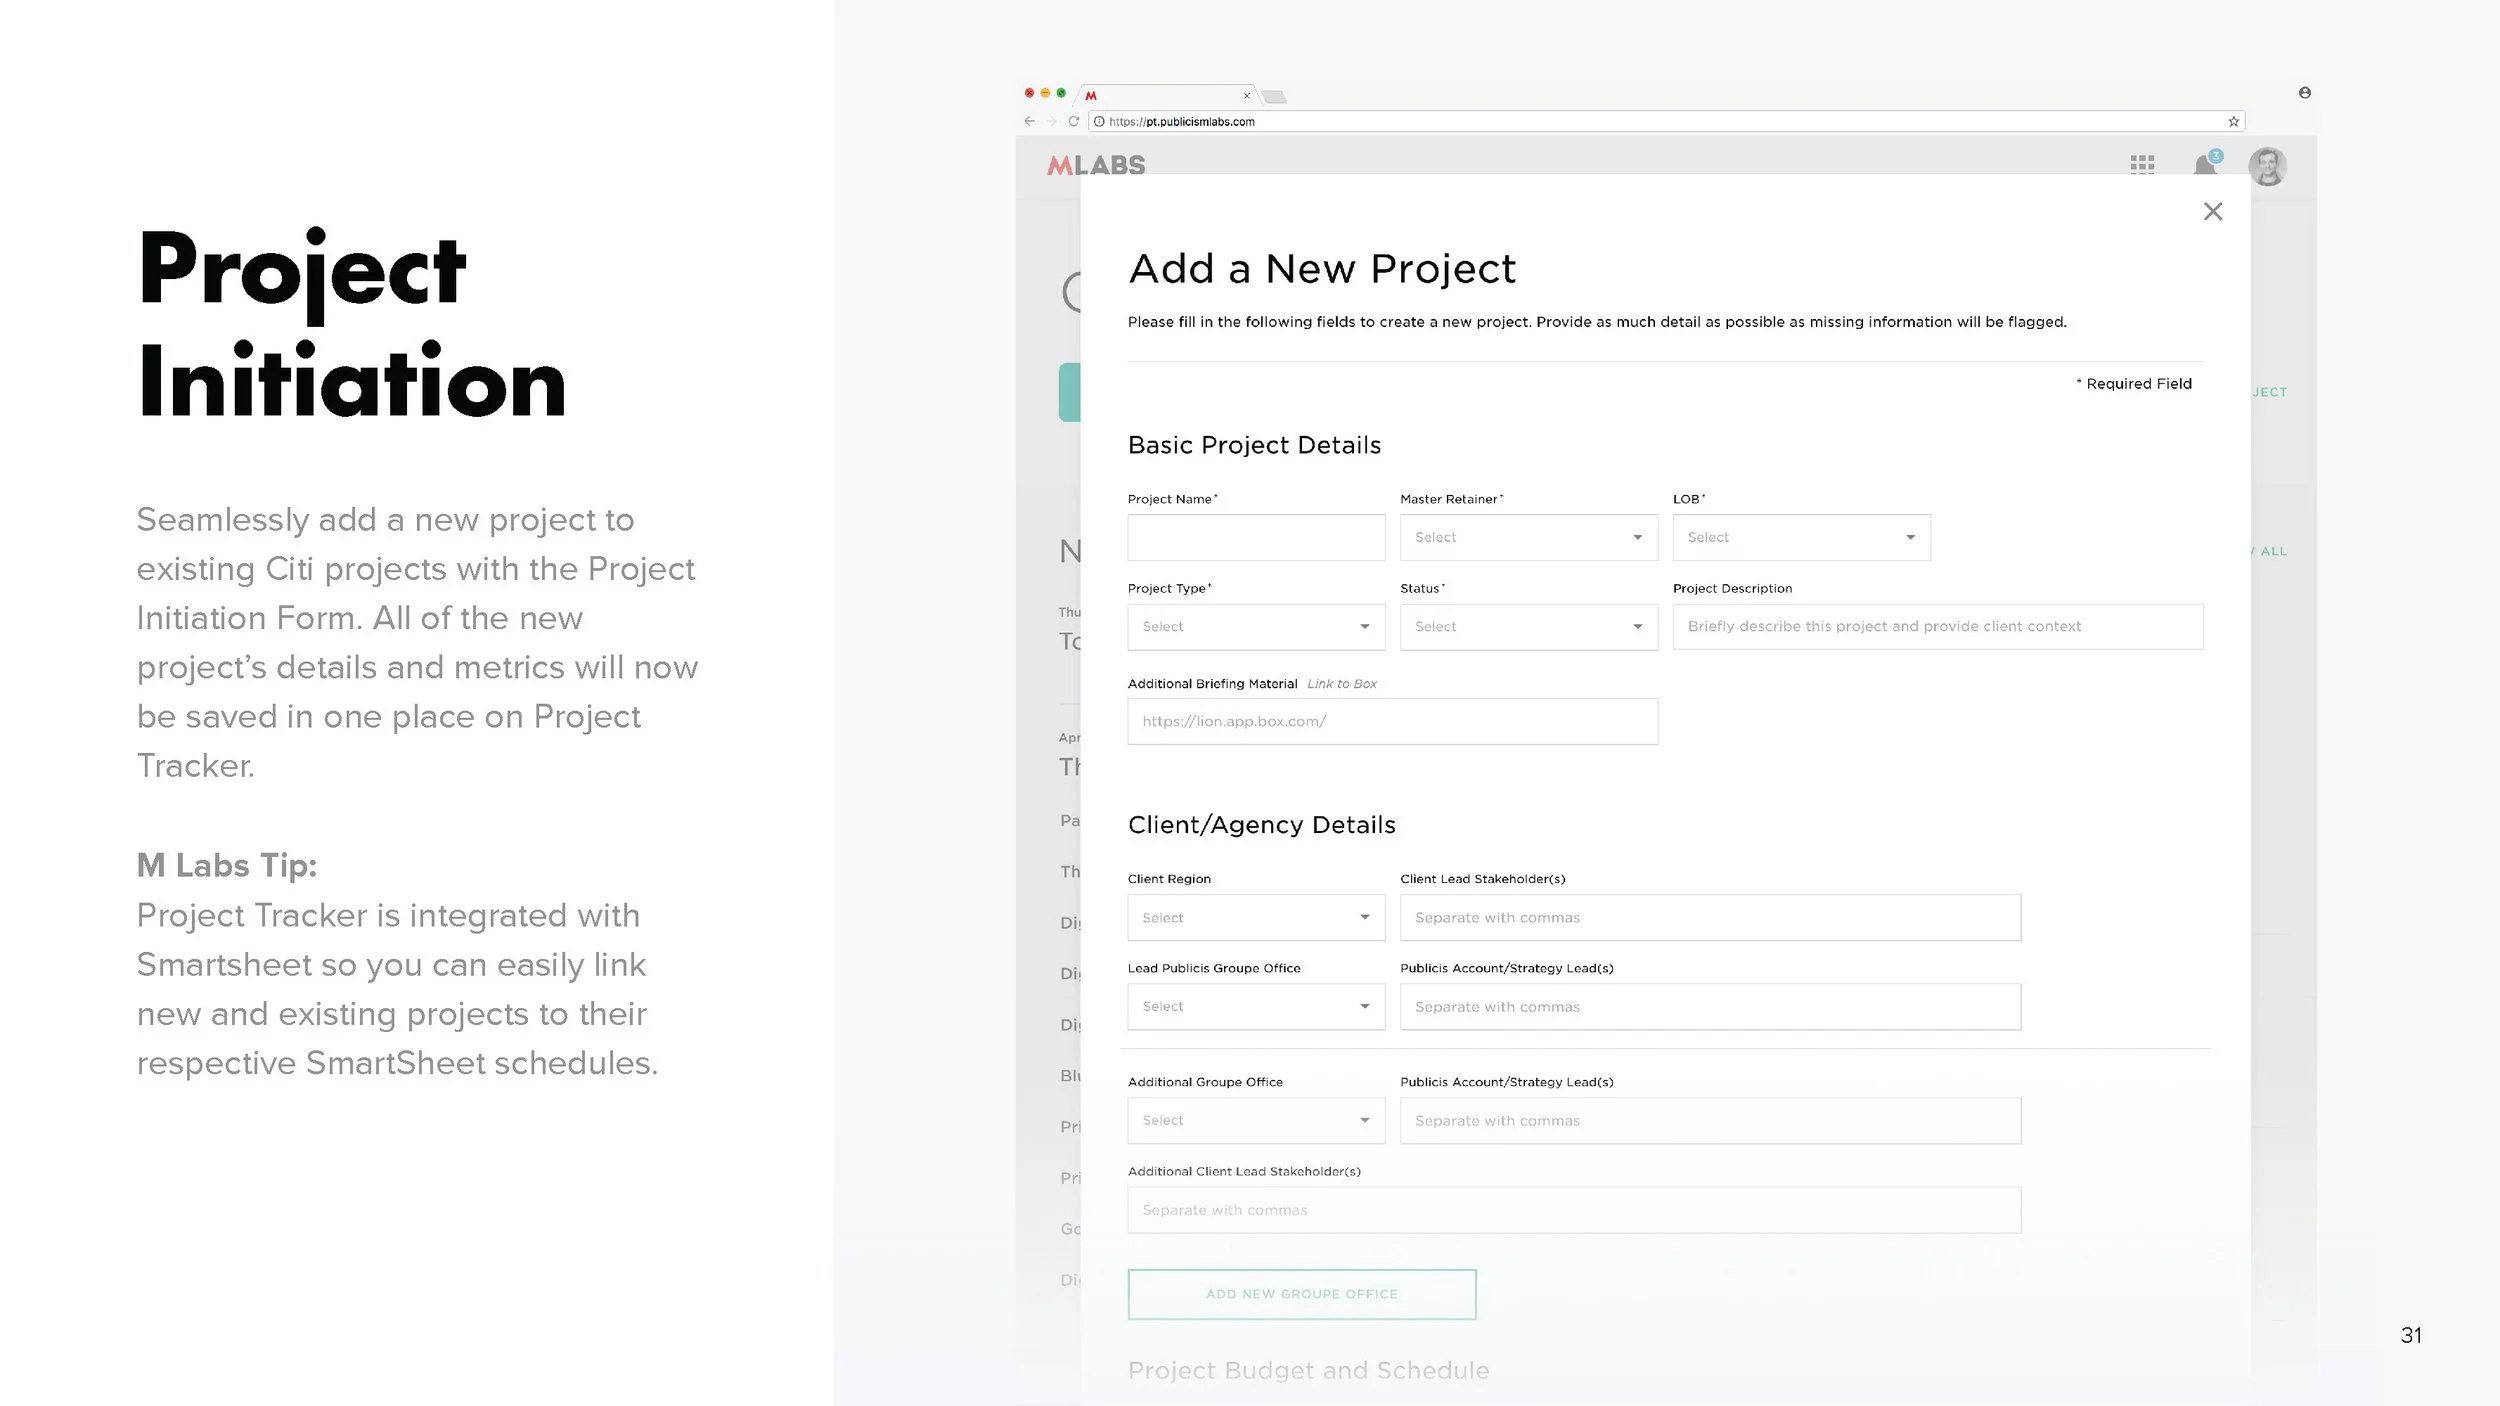Viewport: 2500px width, 1406px height.
Task: Click the browser back arrow
Action: [x=1029, y=121]
